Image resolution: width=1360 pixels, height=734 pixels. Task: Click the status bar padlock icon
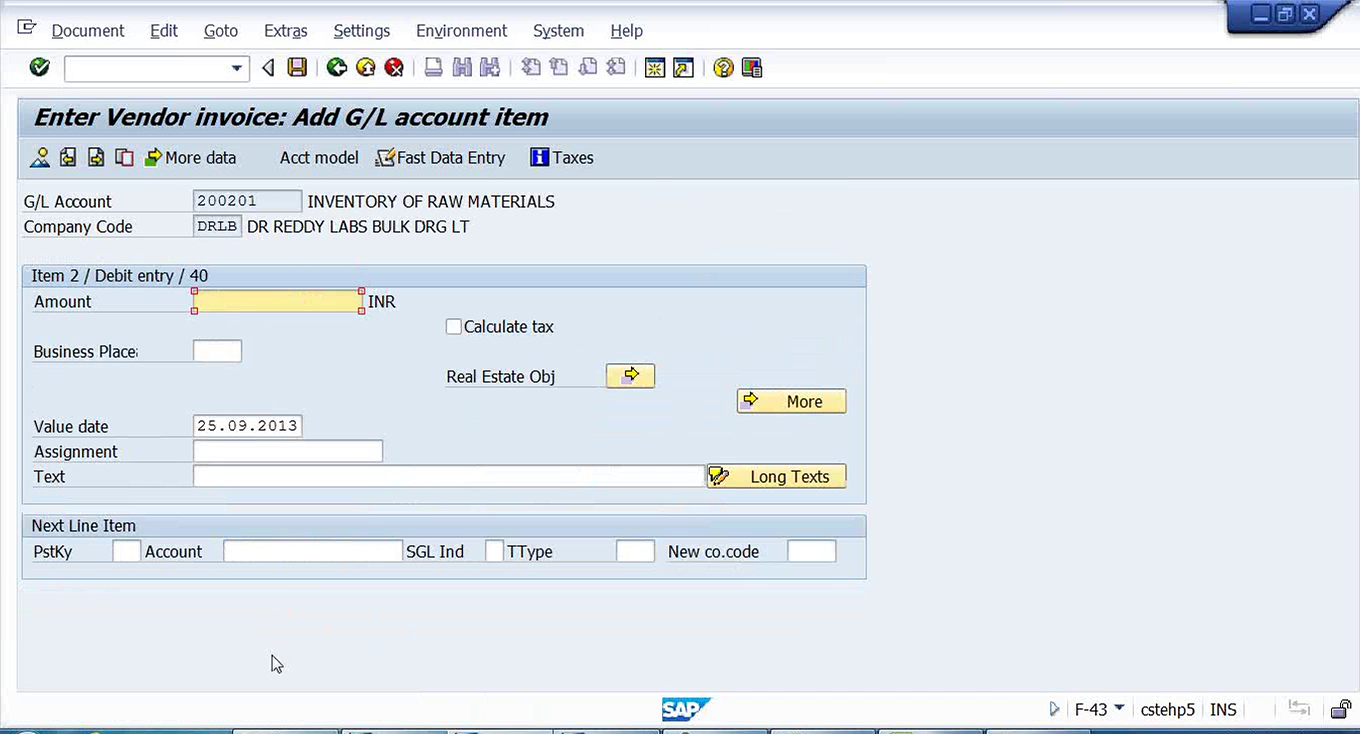pyautogui.click(x=1341, y=709)
